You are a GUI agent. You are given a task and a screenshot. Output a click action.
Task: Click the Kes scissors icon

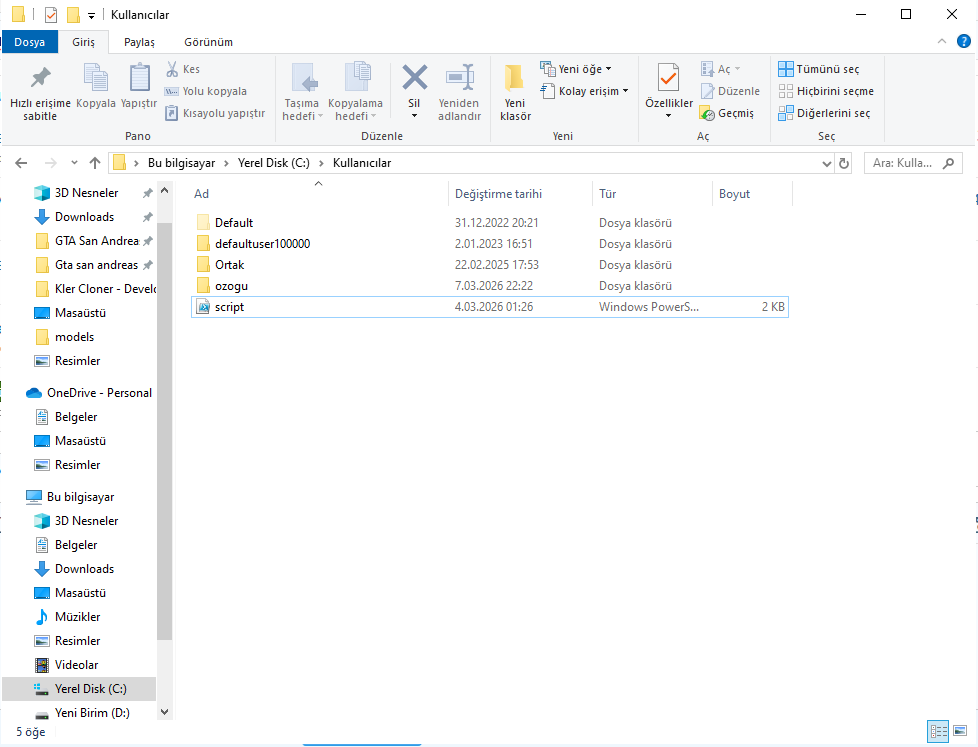(x=172, y=69)
